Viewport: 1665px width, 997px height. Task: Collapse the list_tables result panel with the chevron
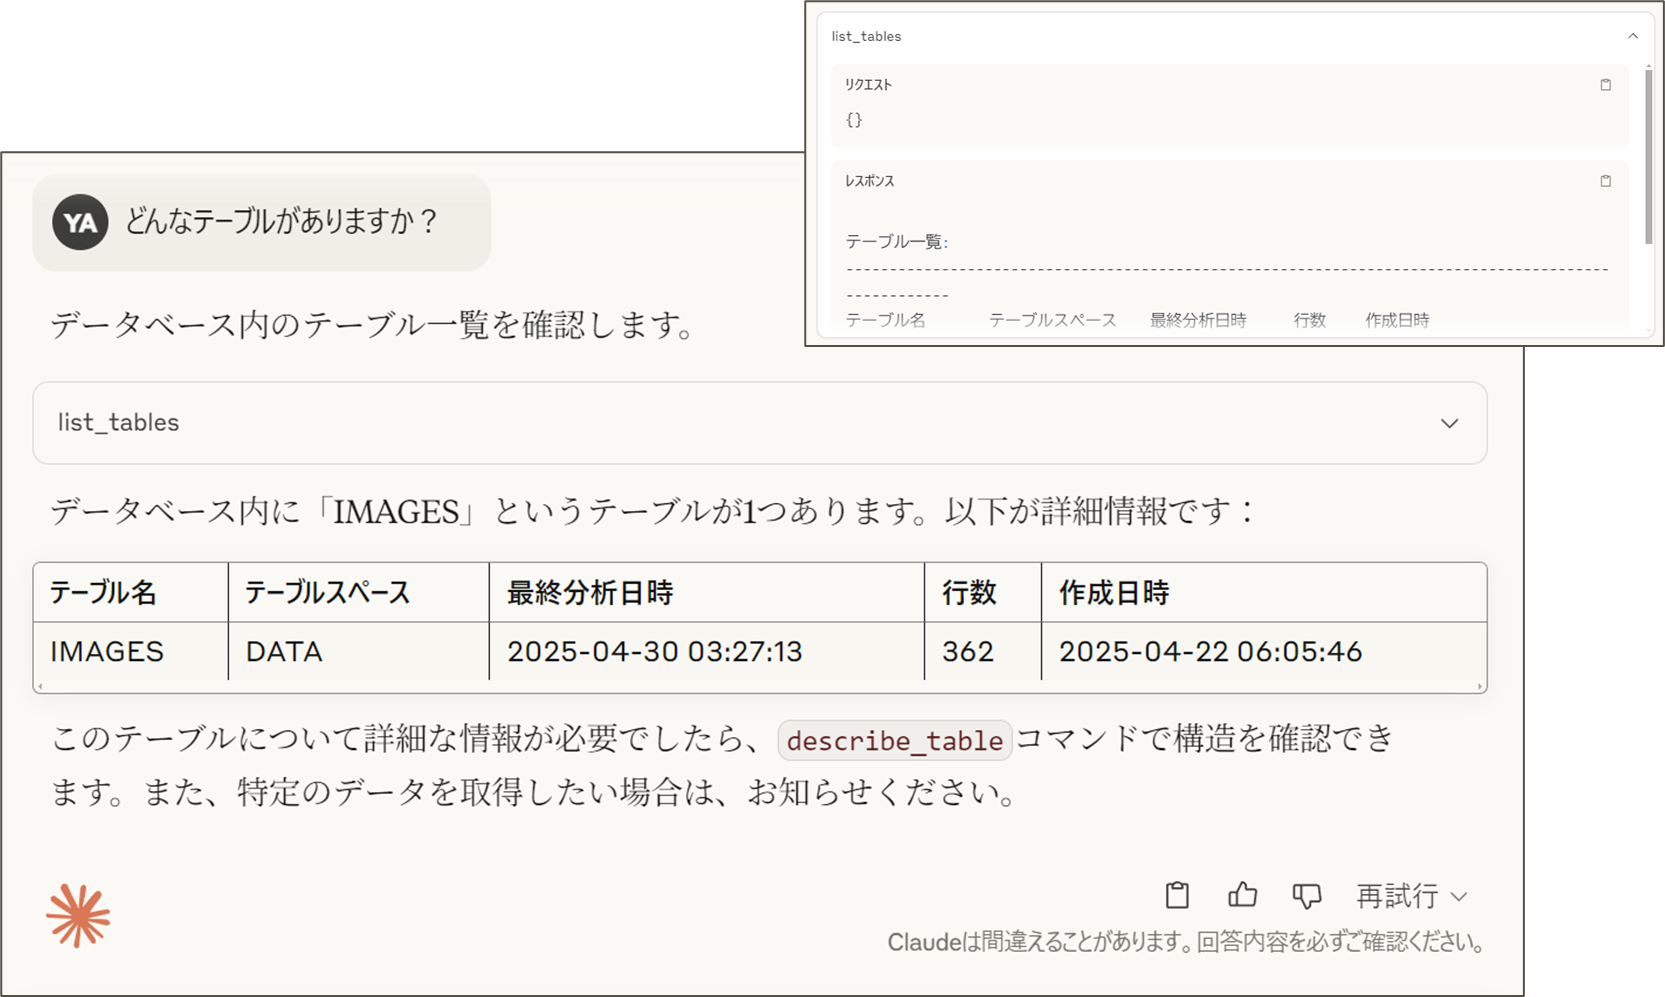(x=1634, y=34)
